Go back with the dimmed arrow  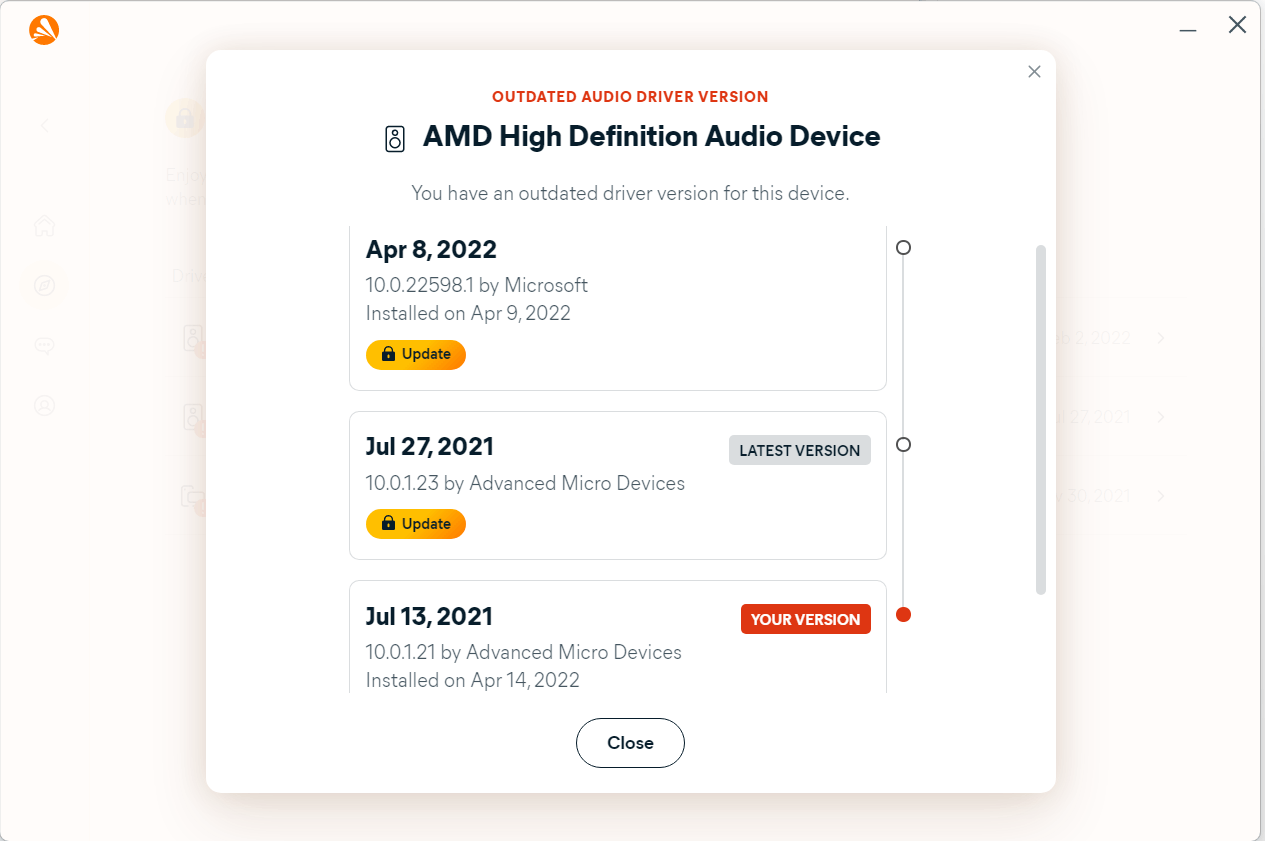point(44,126)
